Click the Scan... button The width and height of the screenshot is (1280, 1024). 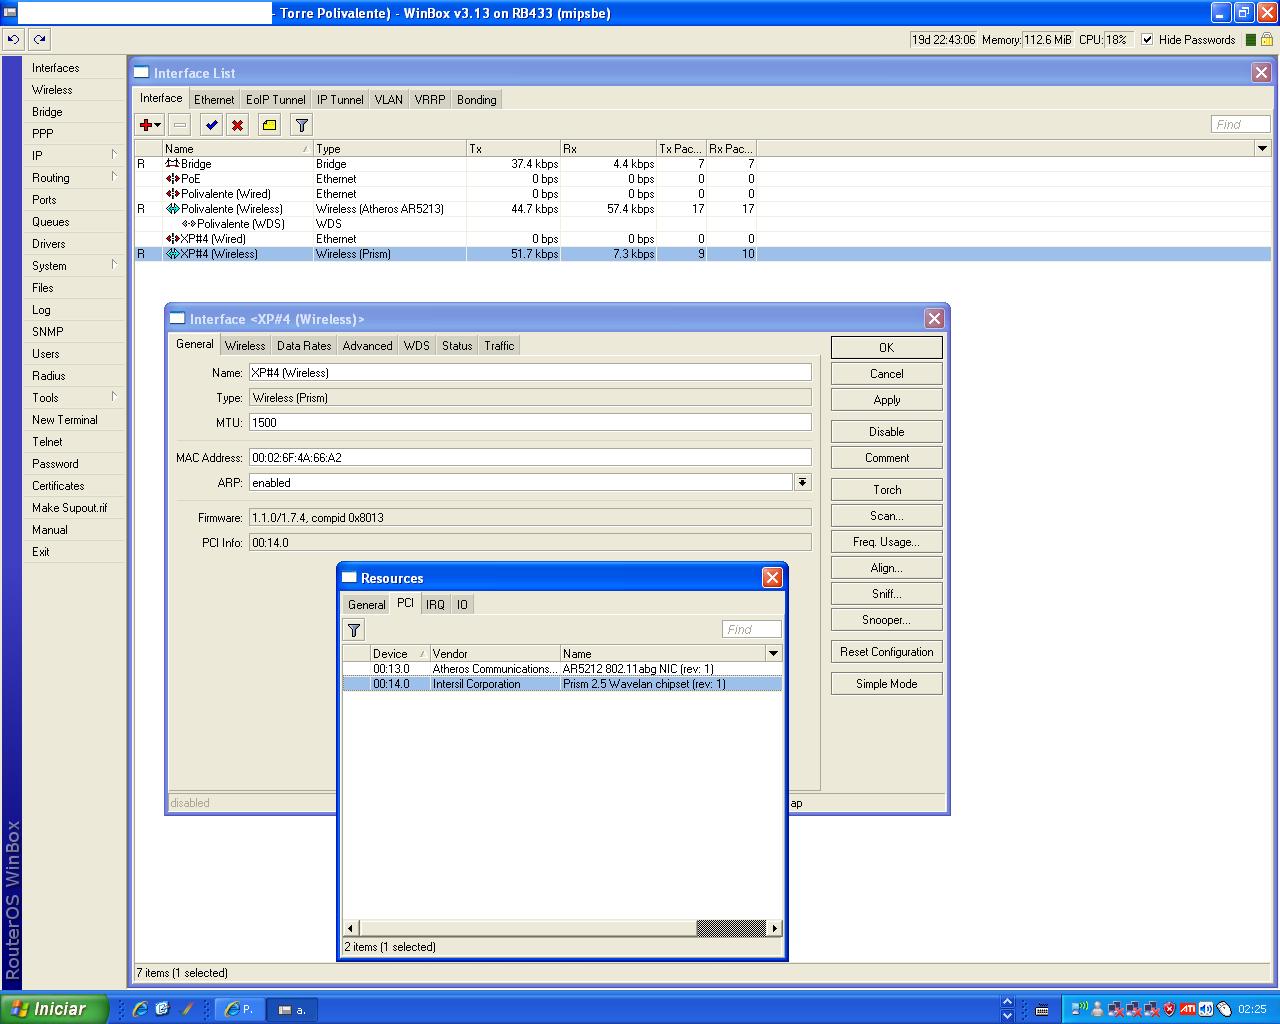click(887, 516)
